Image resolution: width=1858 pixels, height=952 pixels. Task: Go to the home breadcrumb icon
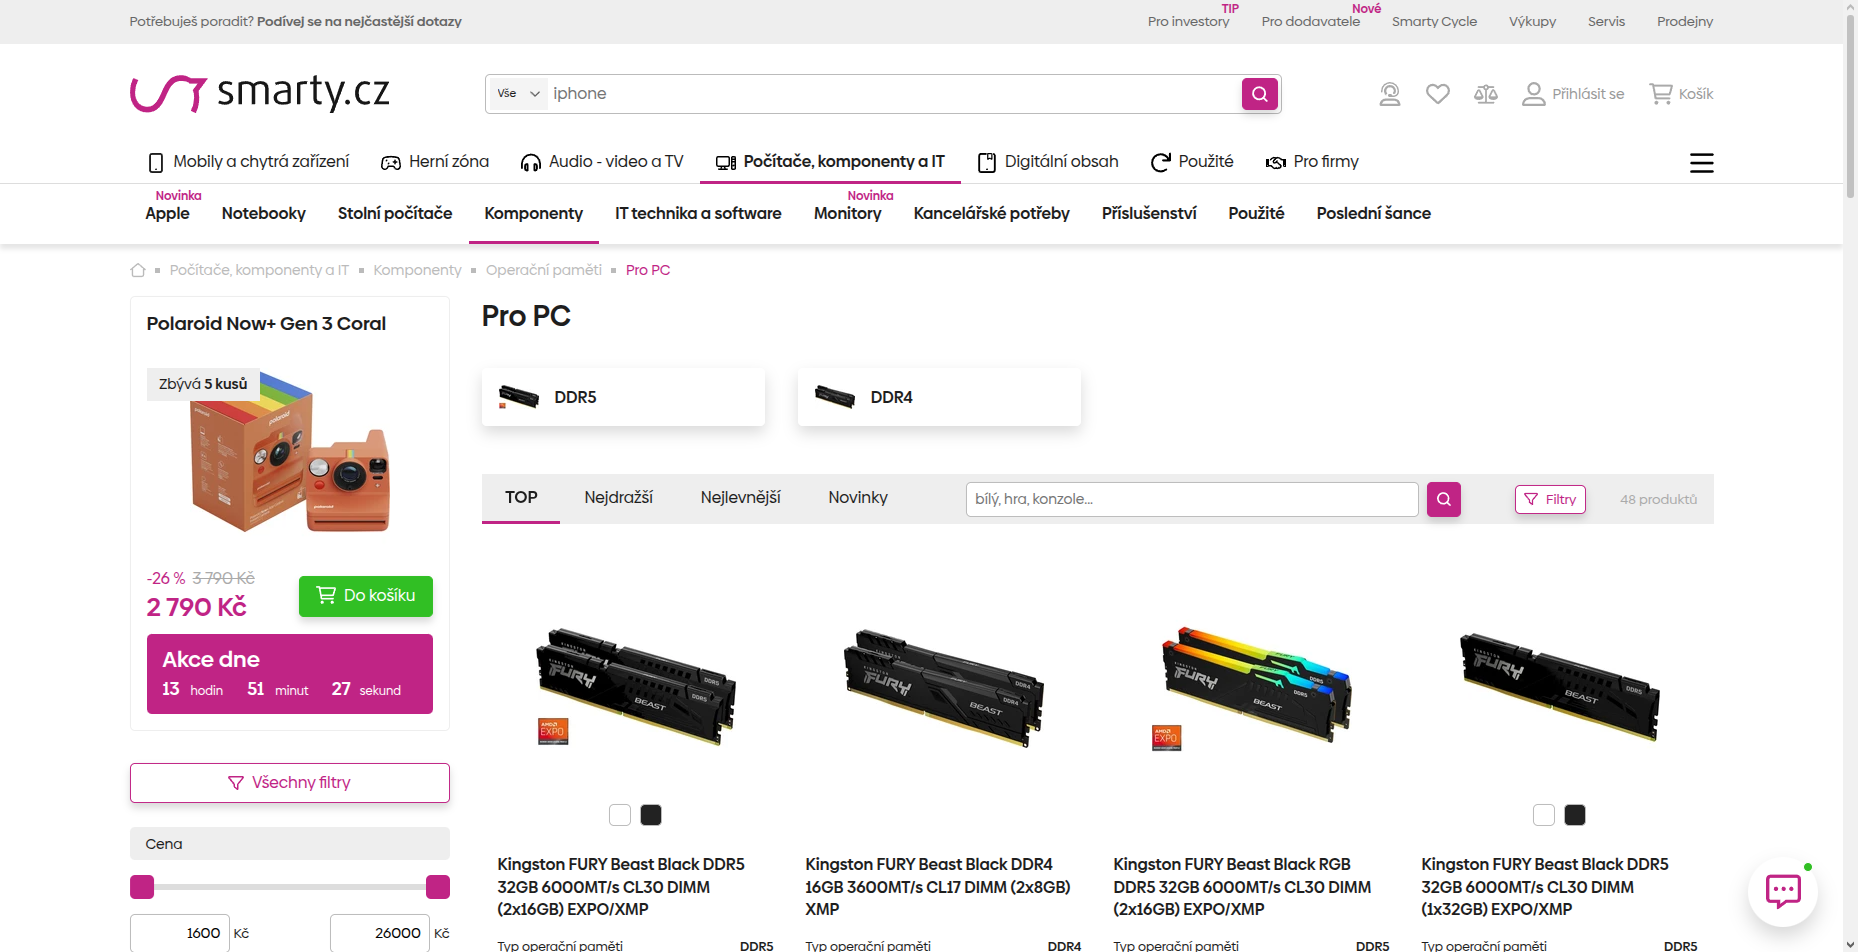[x=138, y=270]
